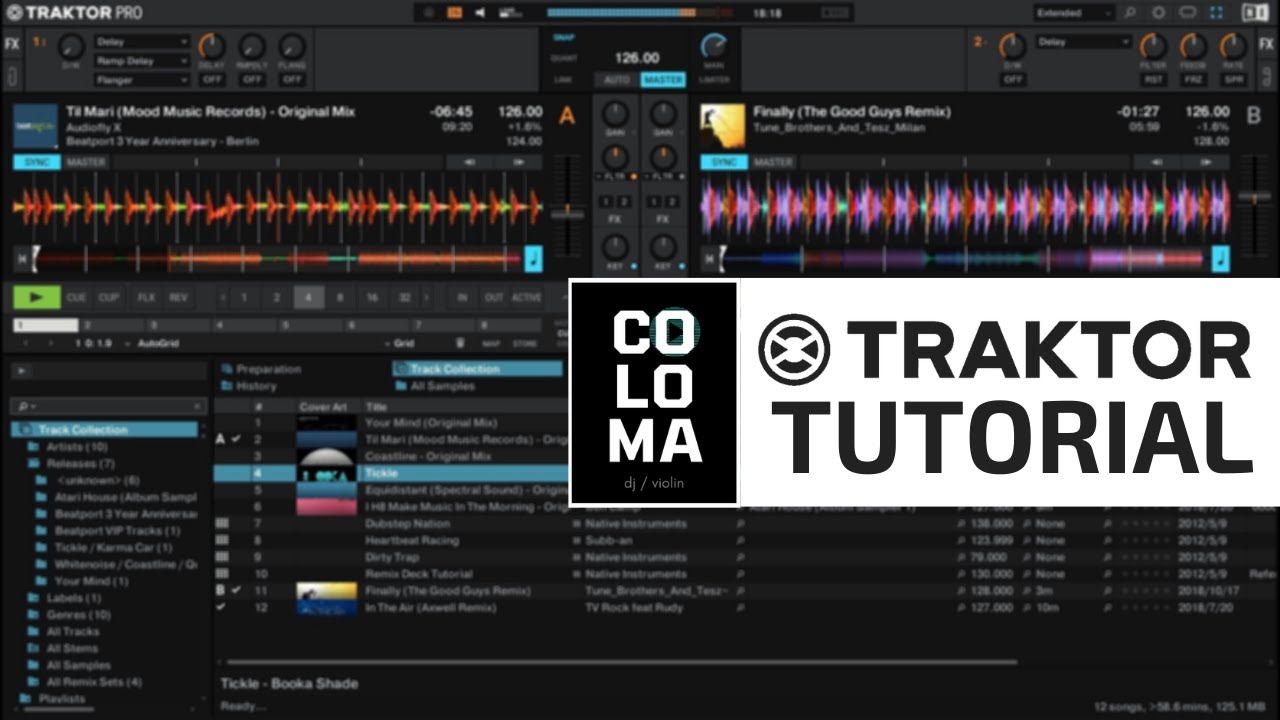
Task: Click the green Play button on deck A
Action: coord(37,297)
